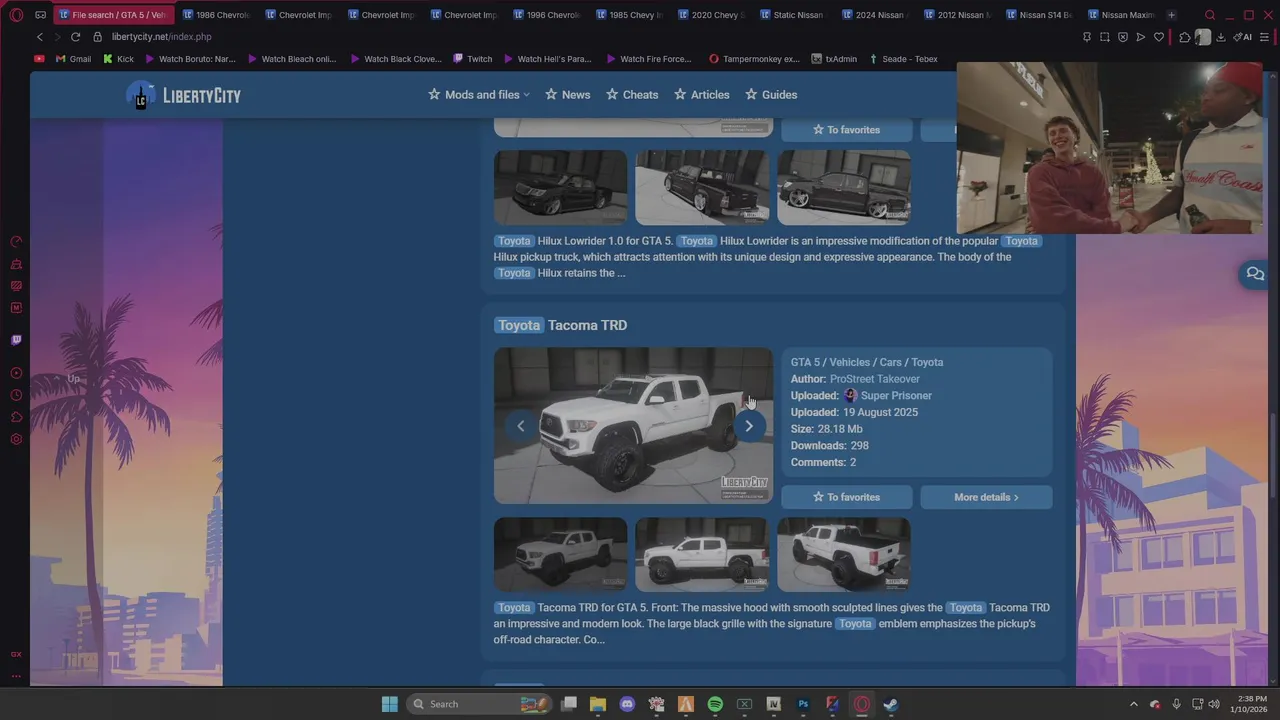1280x720 pixels.
Task: Open third Tacoma TRD rear-view thumbnail
Action: click(844, 554)
